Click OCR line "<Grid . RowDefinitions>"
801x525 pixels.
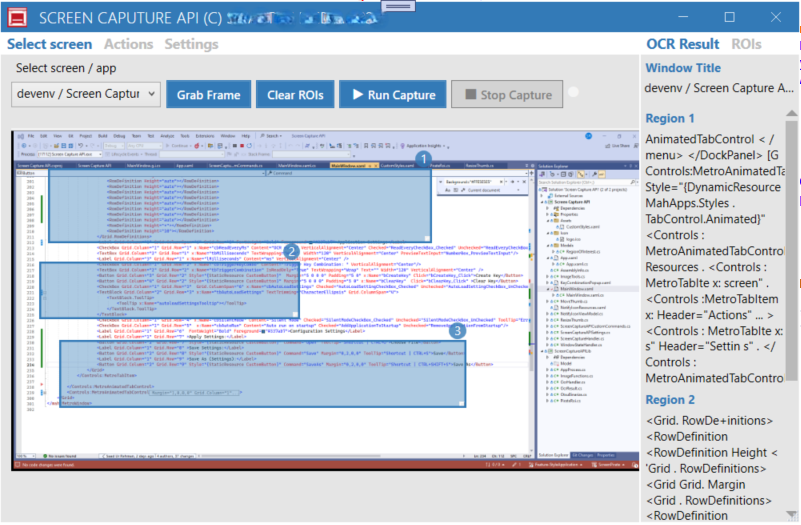709,500
